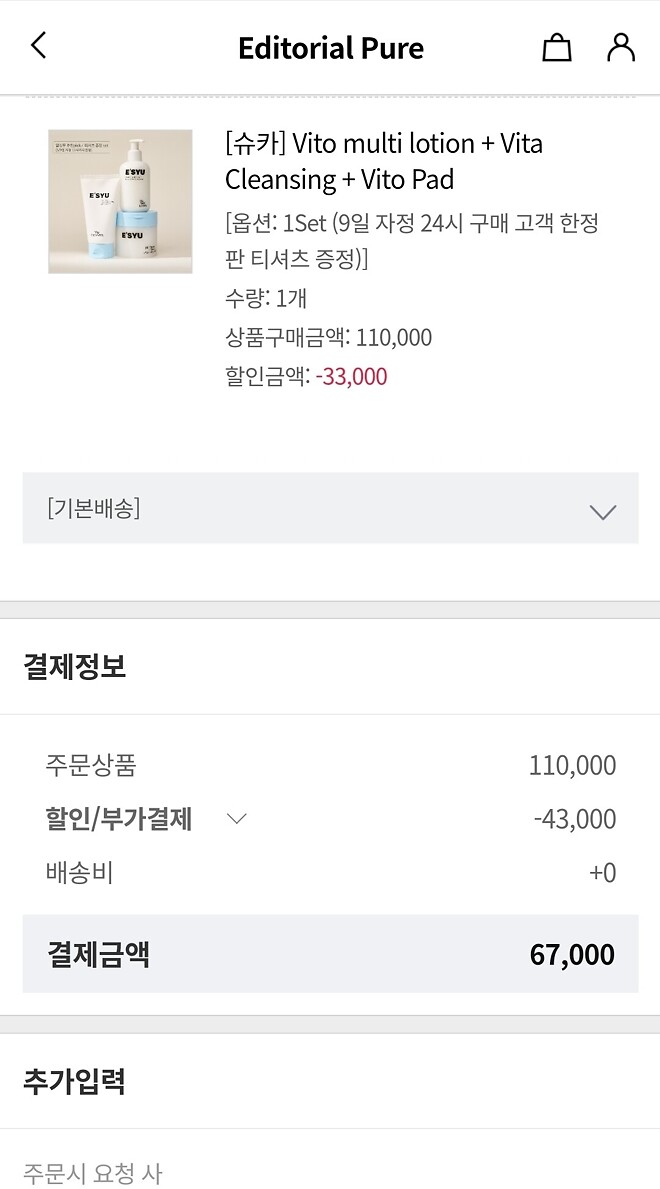Expand the 할인/부가결제 discount details
660x1189 pixels.
click(x=236, y=819)
